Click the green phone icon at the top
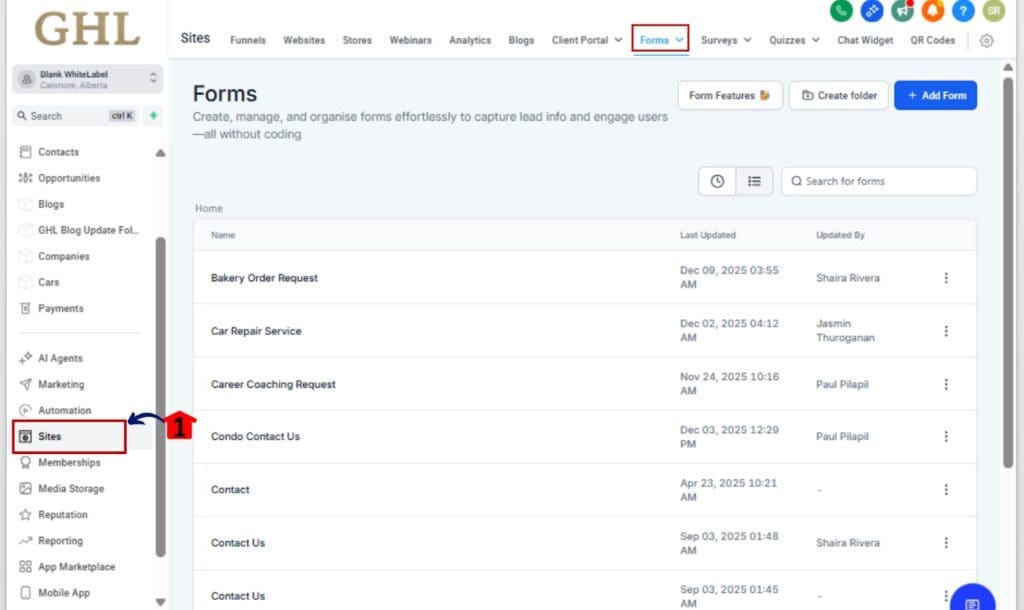This screenshot has width=1024, height=610. (x=841, y=12)
